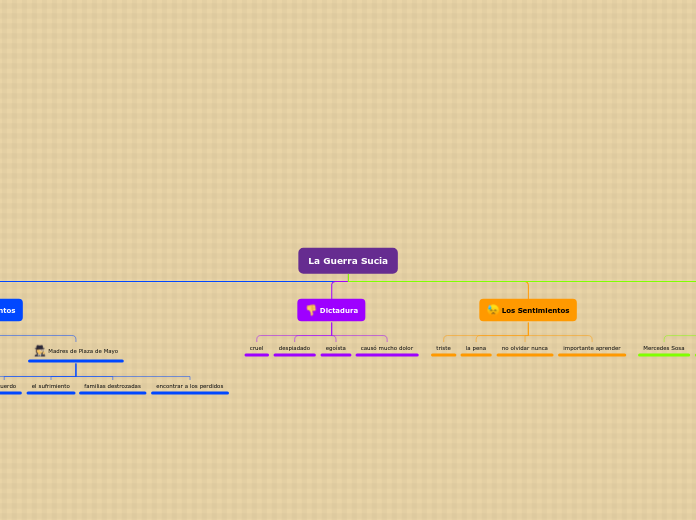Click the 'familias destrozadas' subtopic
Screen dimensions: 696x520
tap(112, 387)
